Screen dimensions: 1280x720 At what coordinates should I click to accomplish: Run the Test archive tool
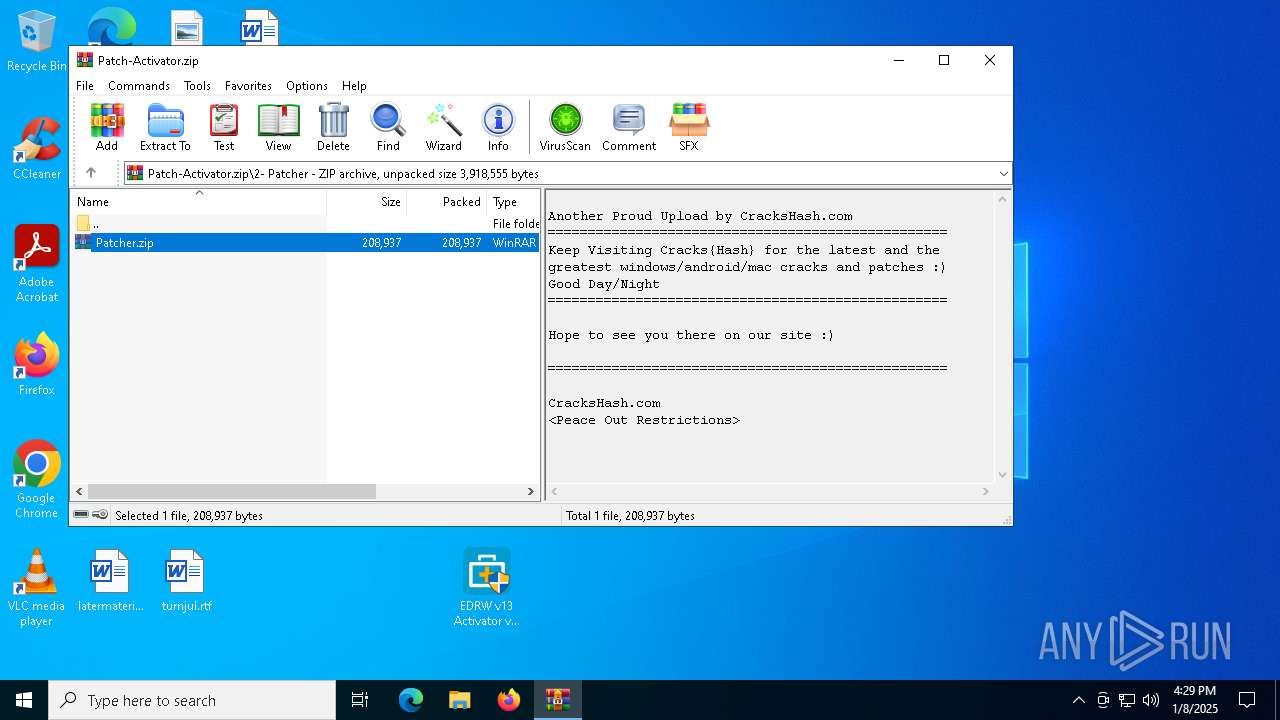[224, 127]
